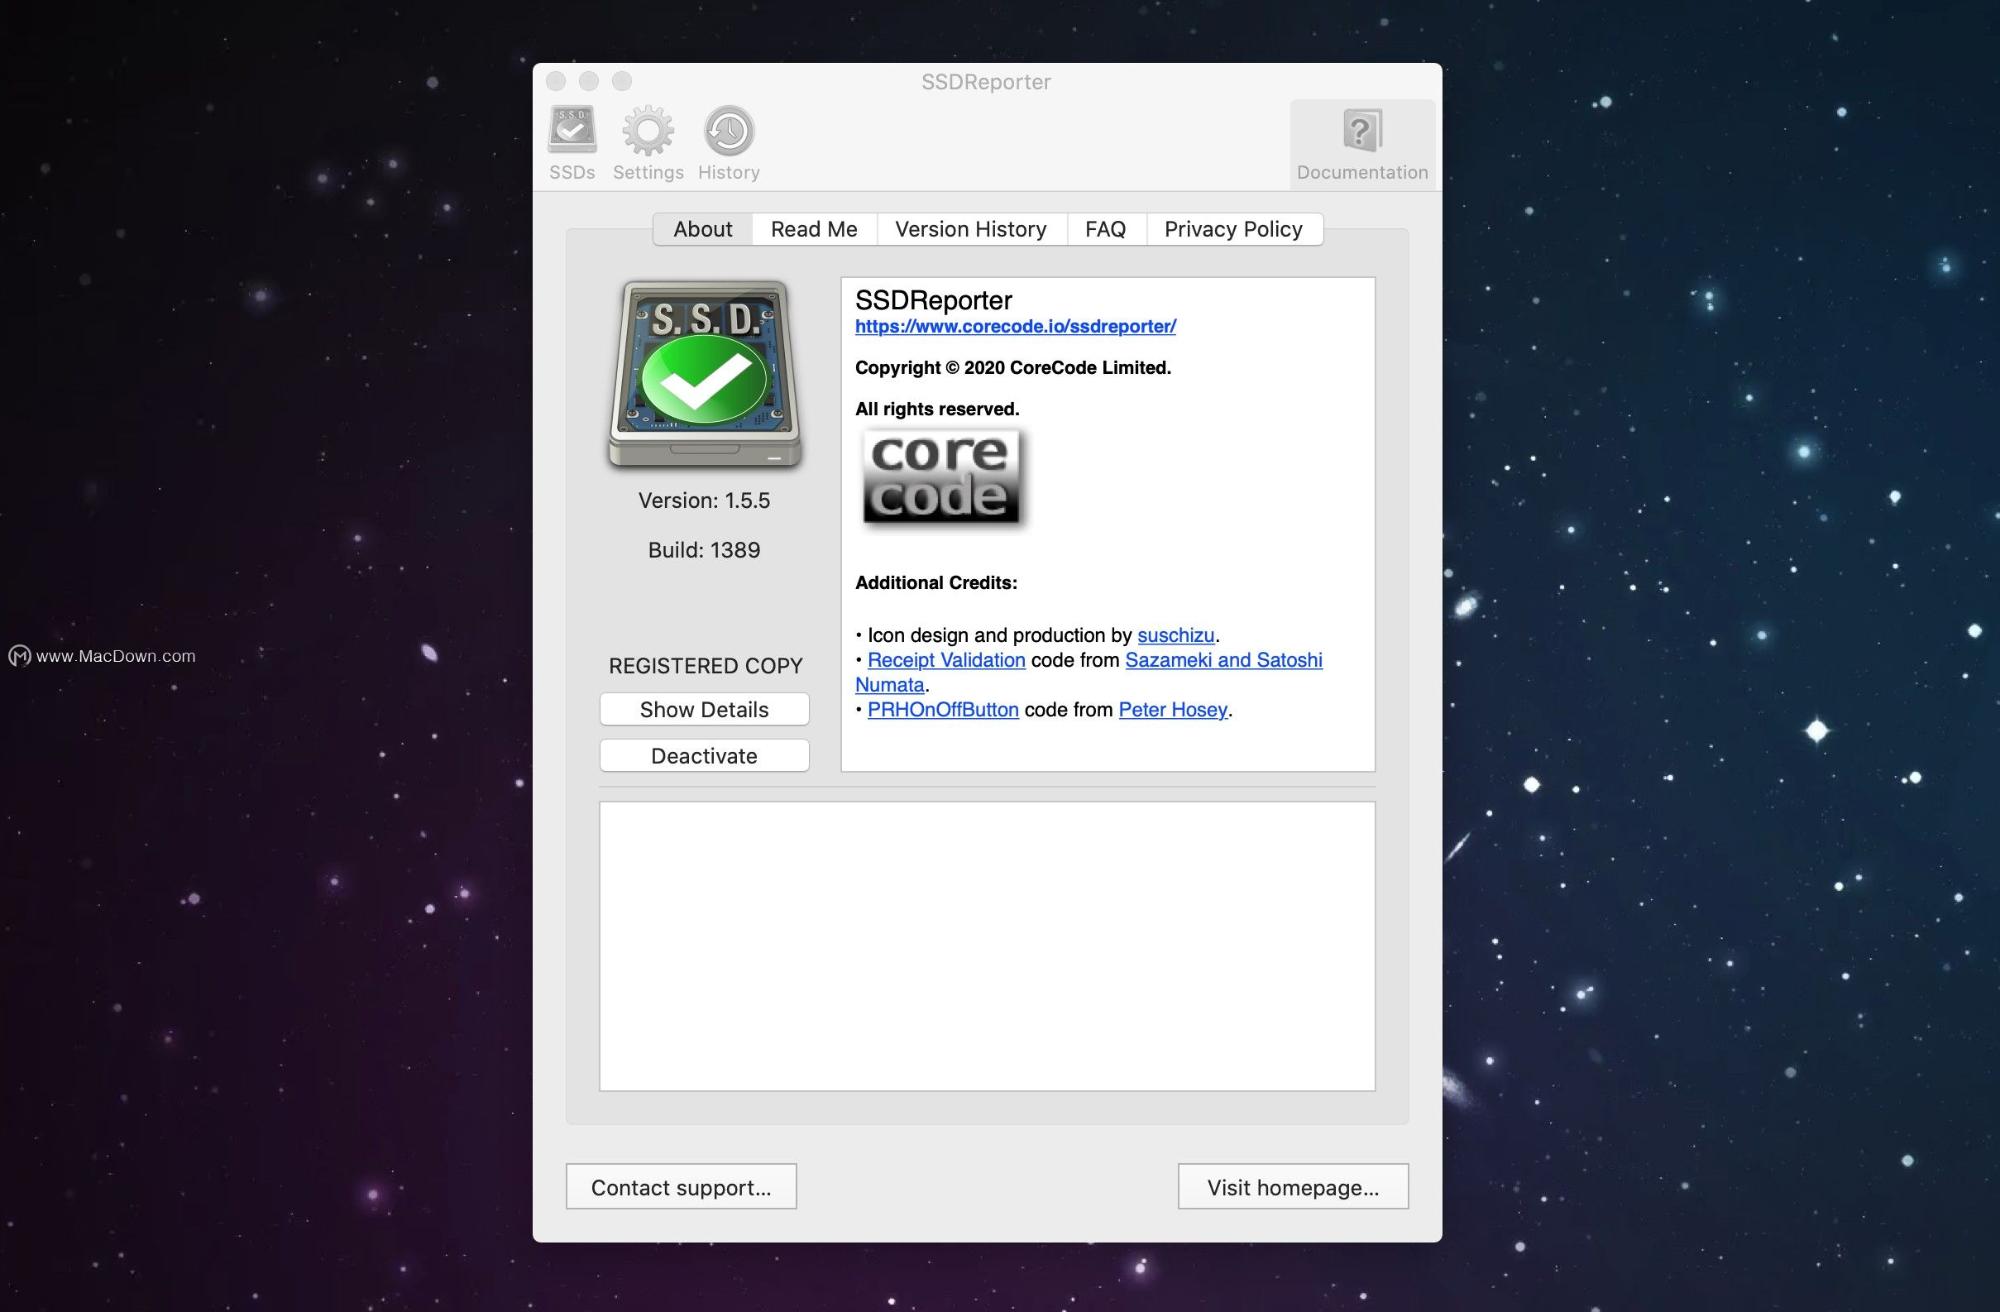
Task: Close the SSDReporter window
Action: (556, 81)
